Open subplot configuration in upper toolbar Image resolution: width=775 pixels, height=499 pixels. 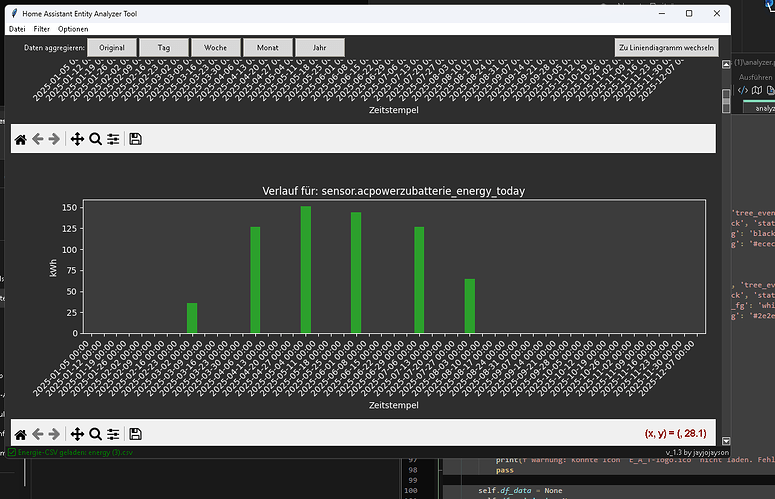(x=113, y=139)
